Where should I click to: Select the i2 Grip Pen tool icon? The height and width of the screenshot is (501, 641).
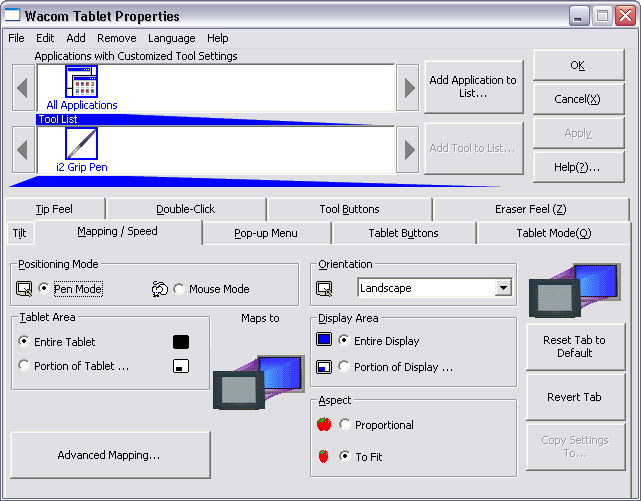pos(81,143)
